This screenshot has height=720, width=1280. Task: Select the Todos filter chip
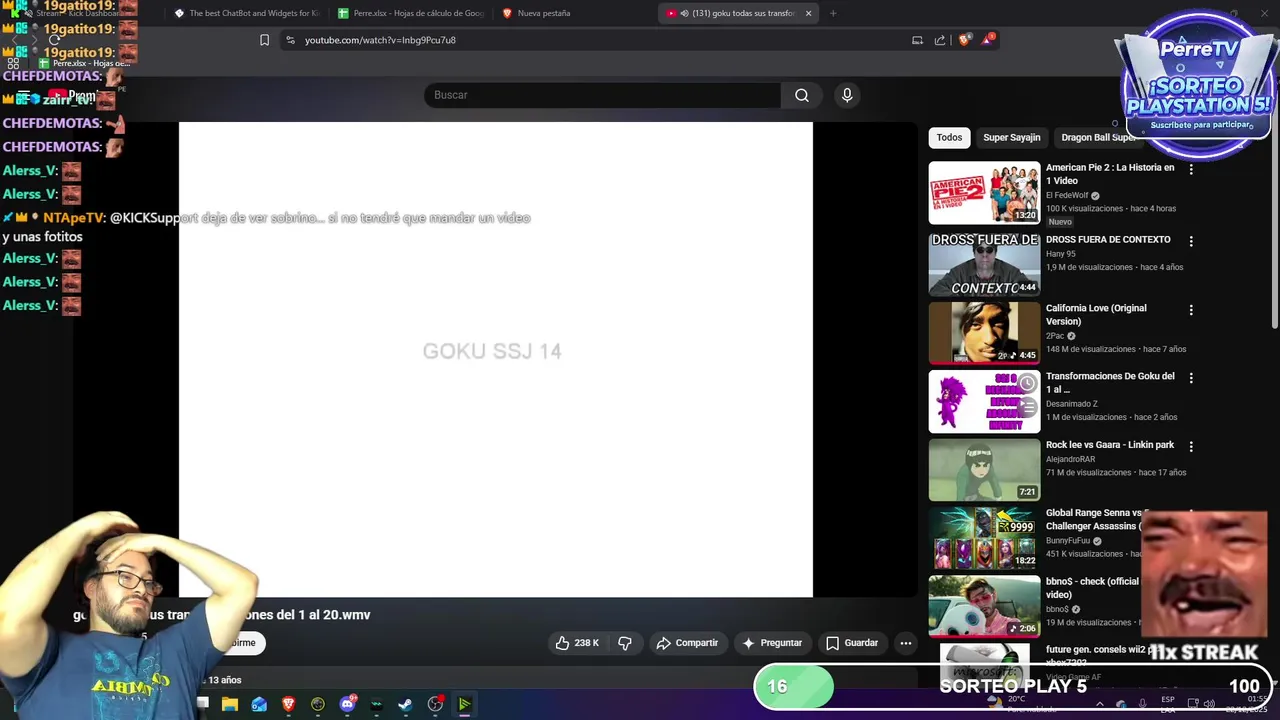pyautogui.click(x=949, y=137)
